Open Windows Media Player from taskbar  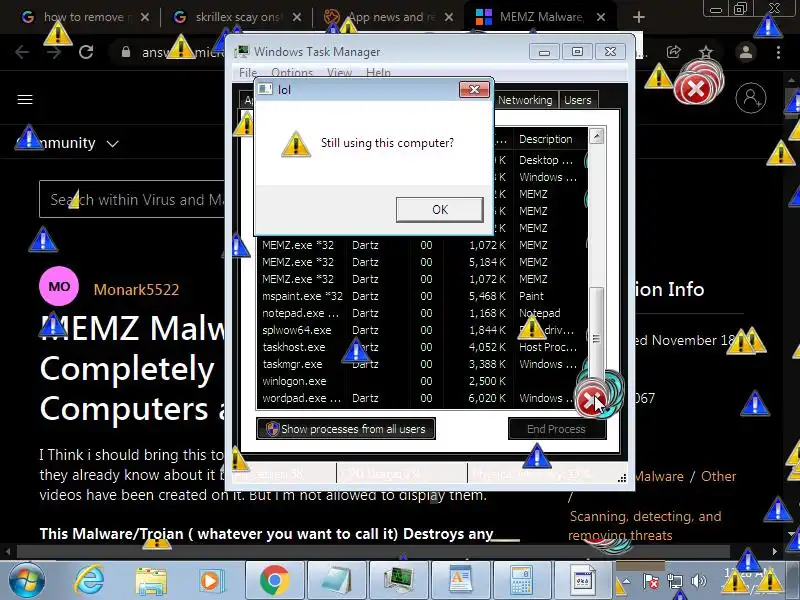tap(211, 581)
